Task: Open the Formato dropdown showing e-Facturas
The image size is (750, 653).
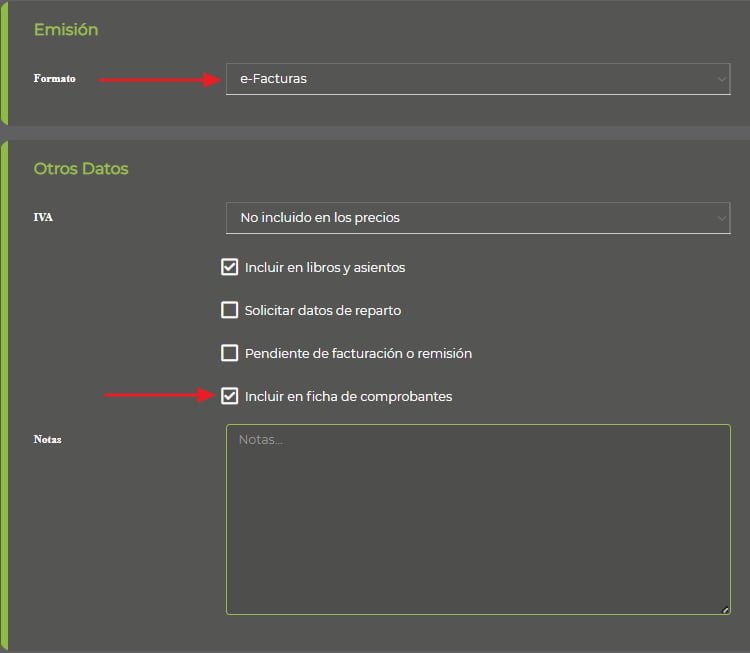Action: 478,79
